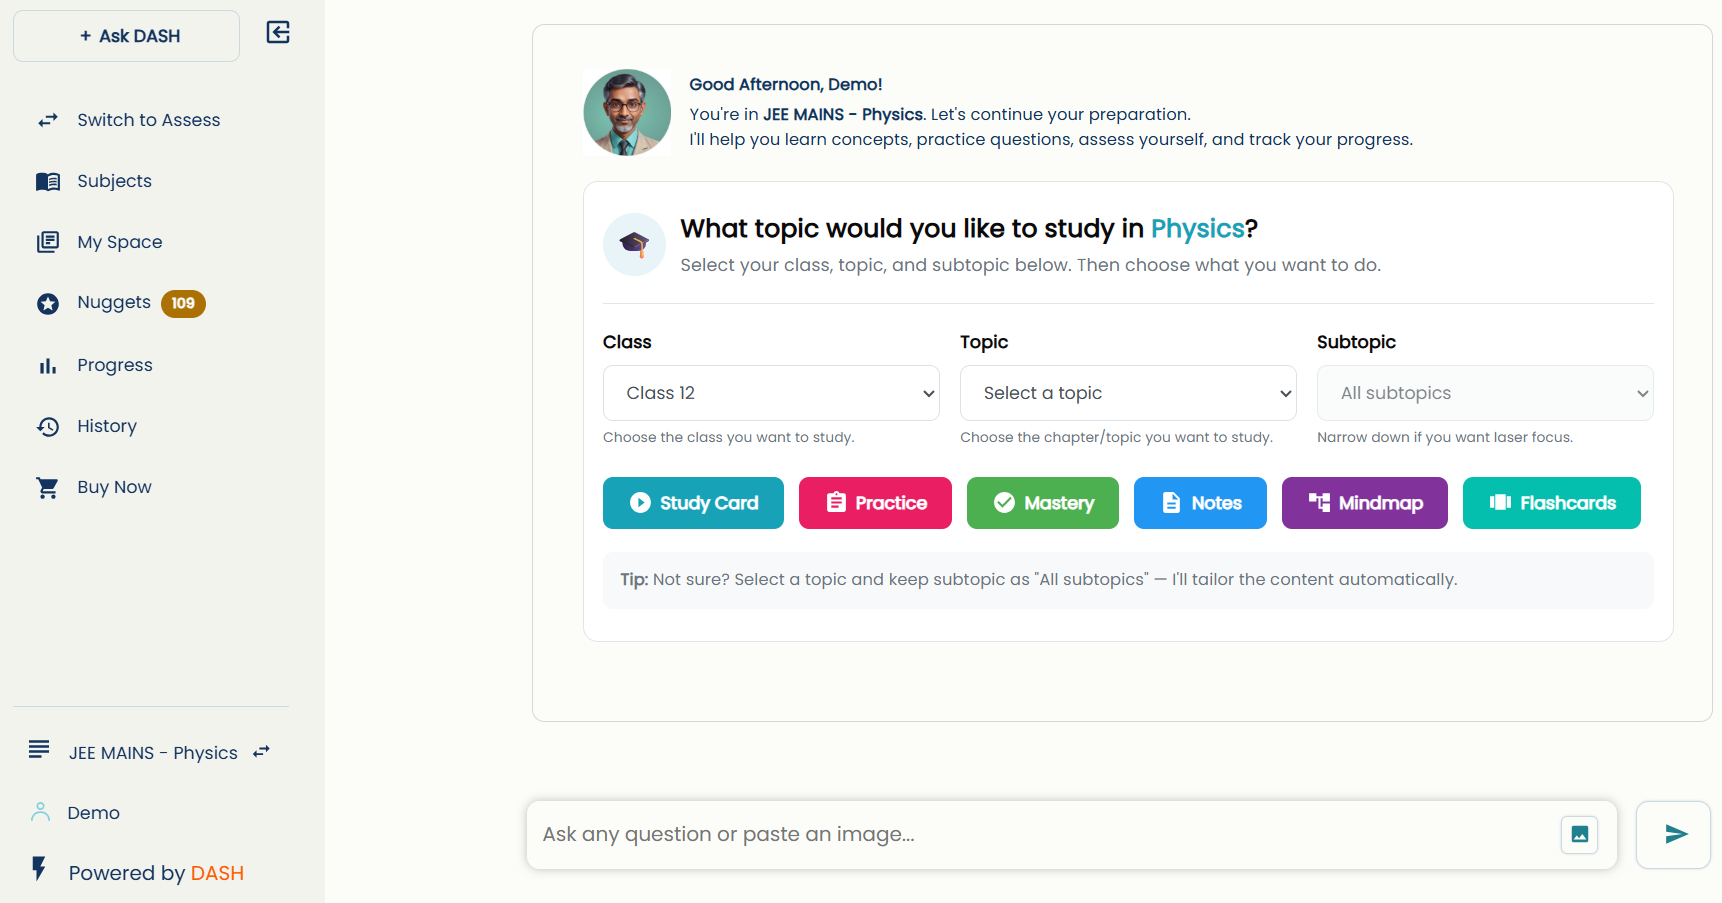The width and height of the screenshot is (1722, 903).
Task: Open the Mindmap button
Action: [1364, 503]
